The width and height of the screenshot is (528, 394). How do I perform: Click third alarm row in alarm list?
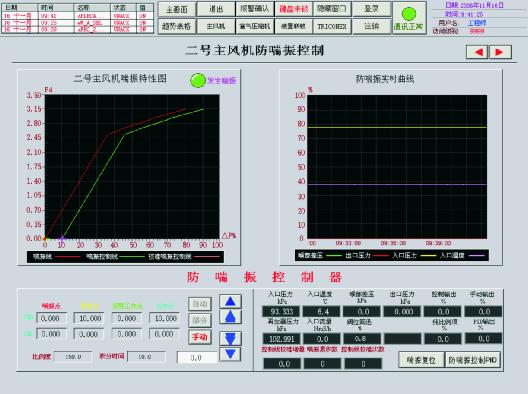(x=78, y=29)
